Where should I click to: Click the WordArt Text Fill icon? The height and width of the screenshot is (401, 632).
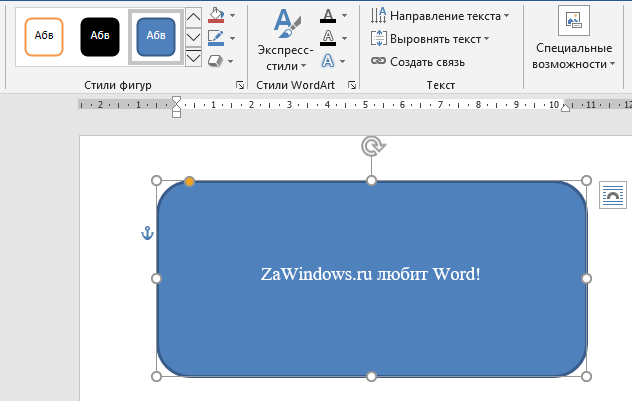pos(328,15)
